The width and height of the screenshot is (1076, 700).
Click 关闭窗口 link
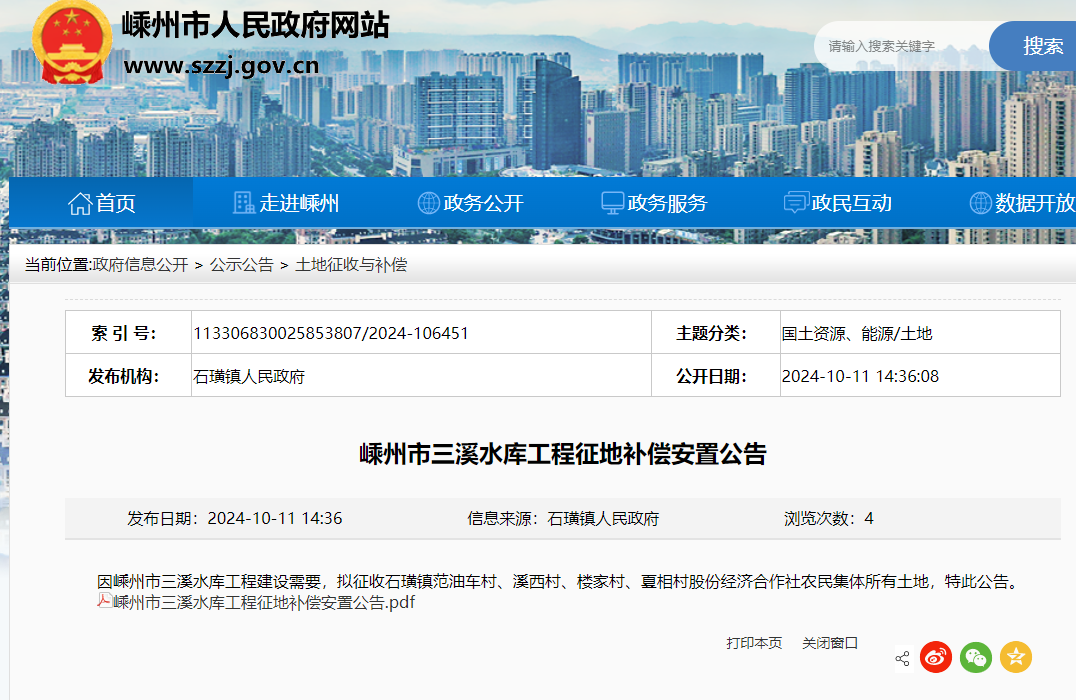[830, 643]
